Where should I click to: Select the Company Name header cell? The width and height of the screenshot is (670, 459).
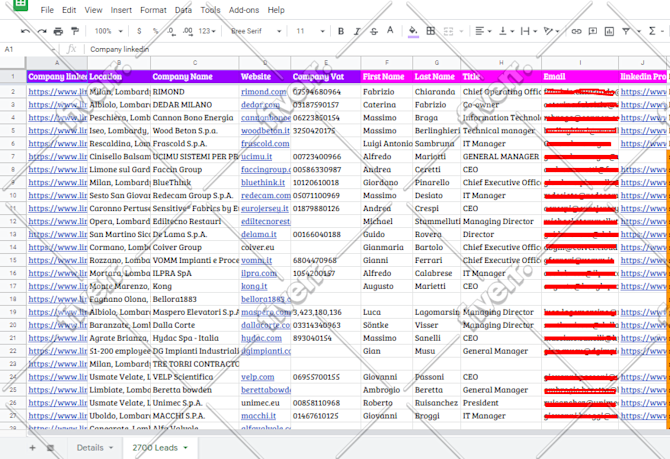click(x=195, y=77)
